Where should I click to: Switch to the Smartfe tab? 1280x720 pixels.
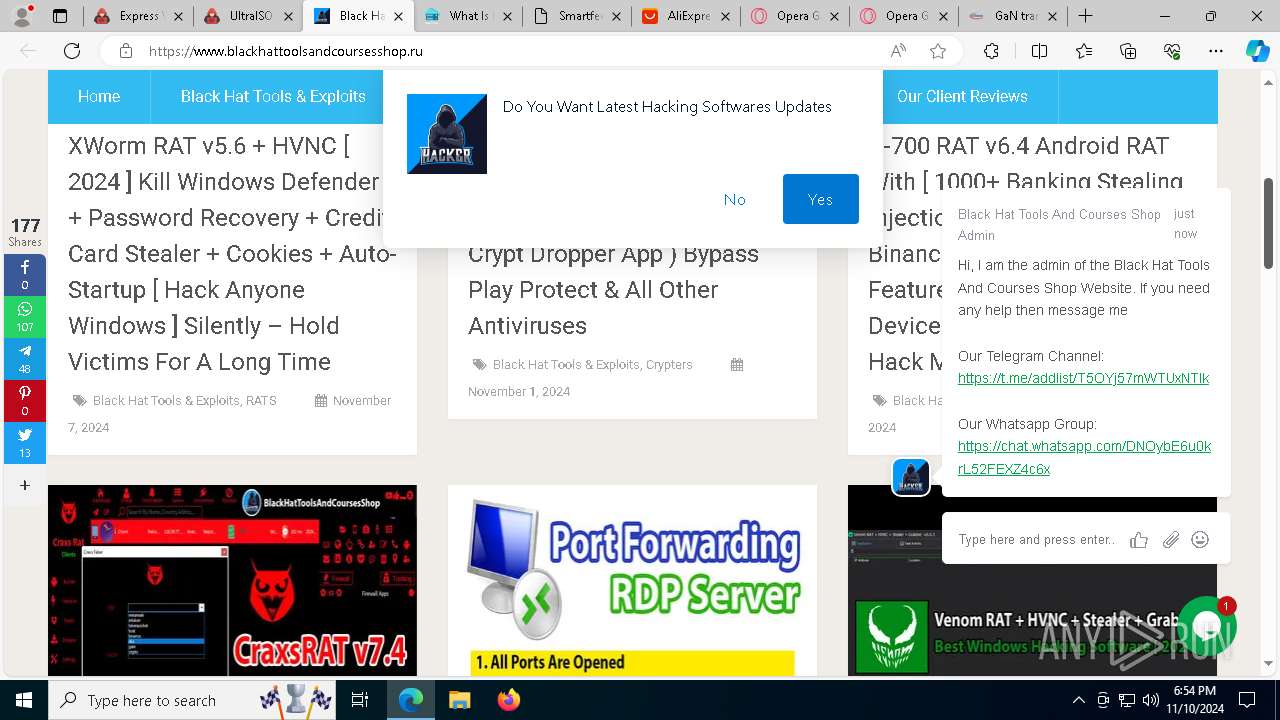(x=578, y=16)
